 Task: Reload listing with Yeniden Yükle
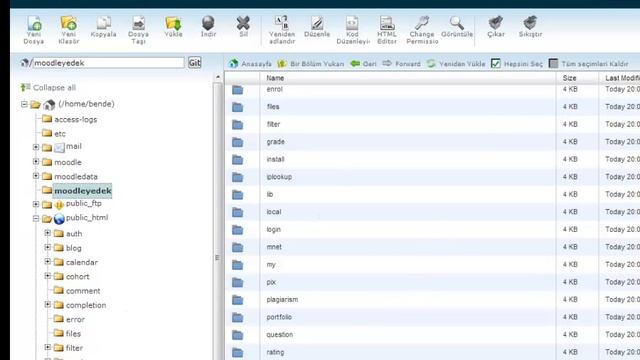tap(456, 64)
